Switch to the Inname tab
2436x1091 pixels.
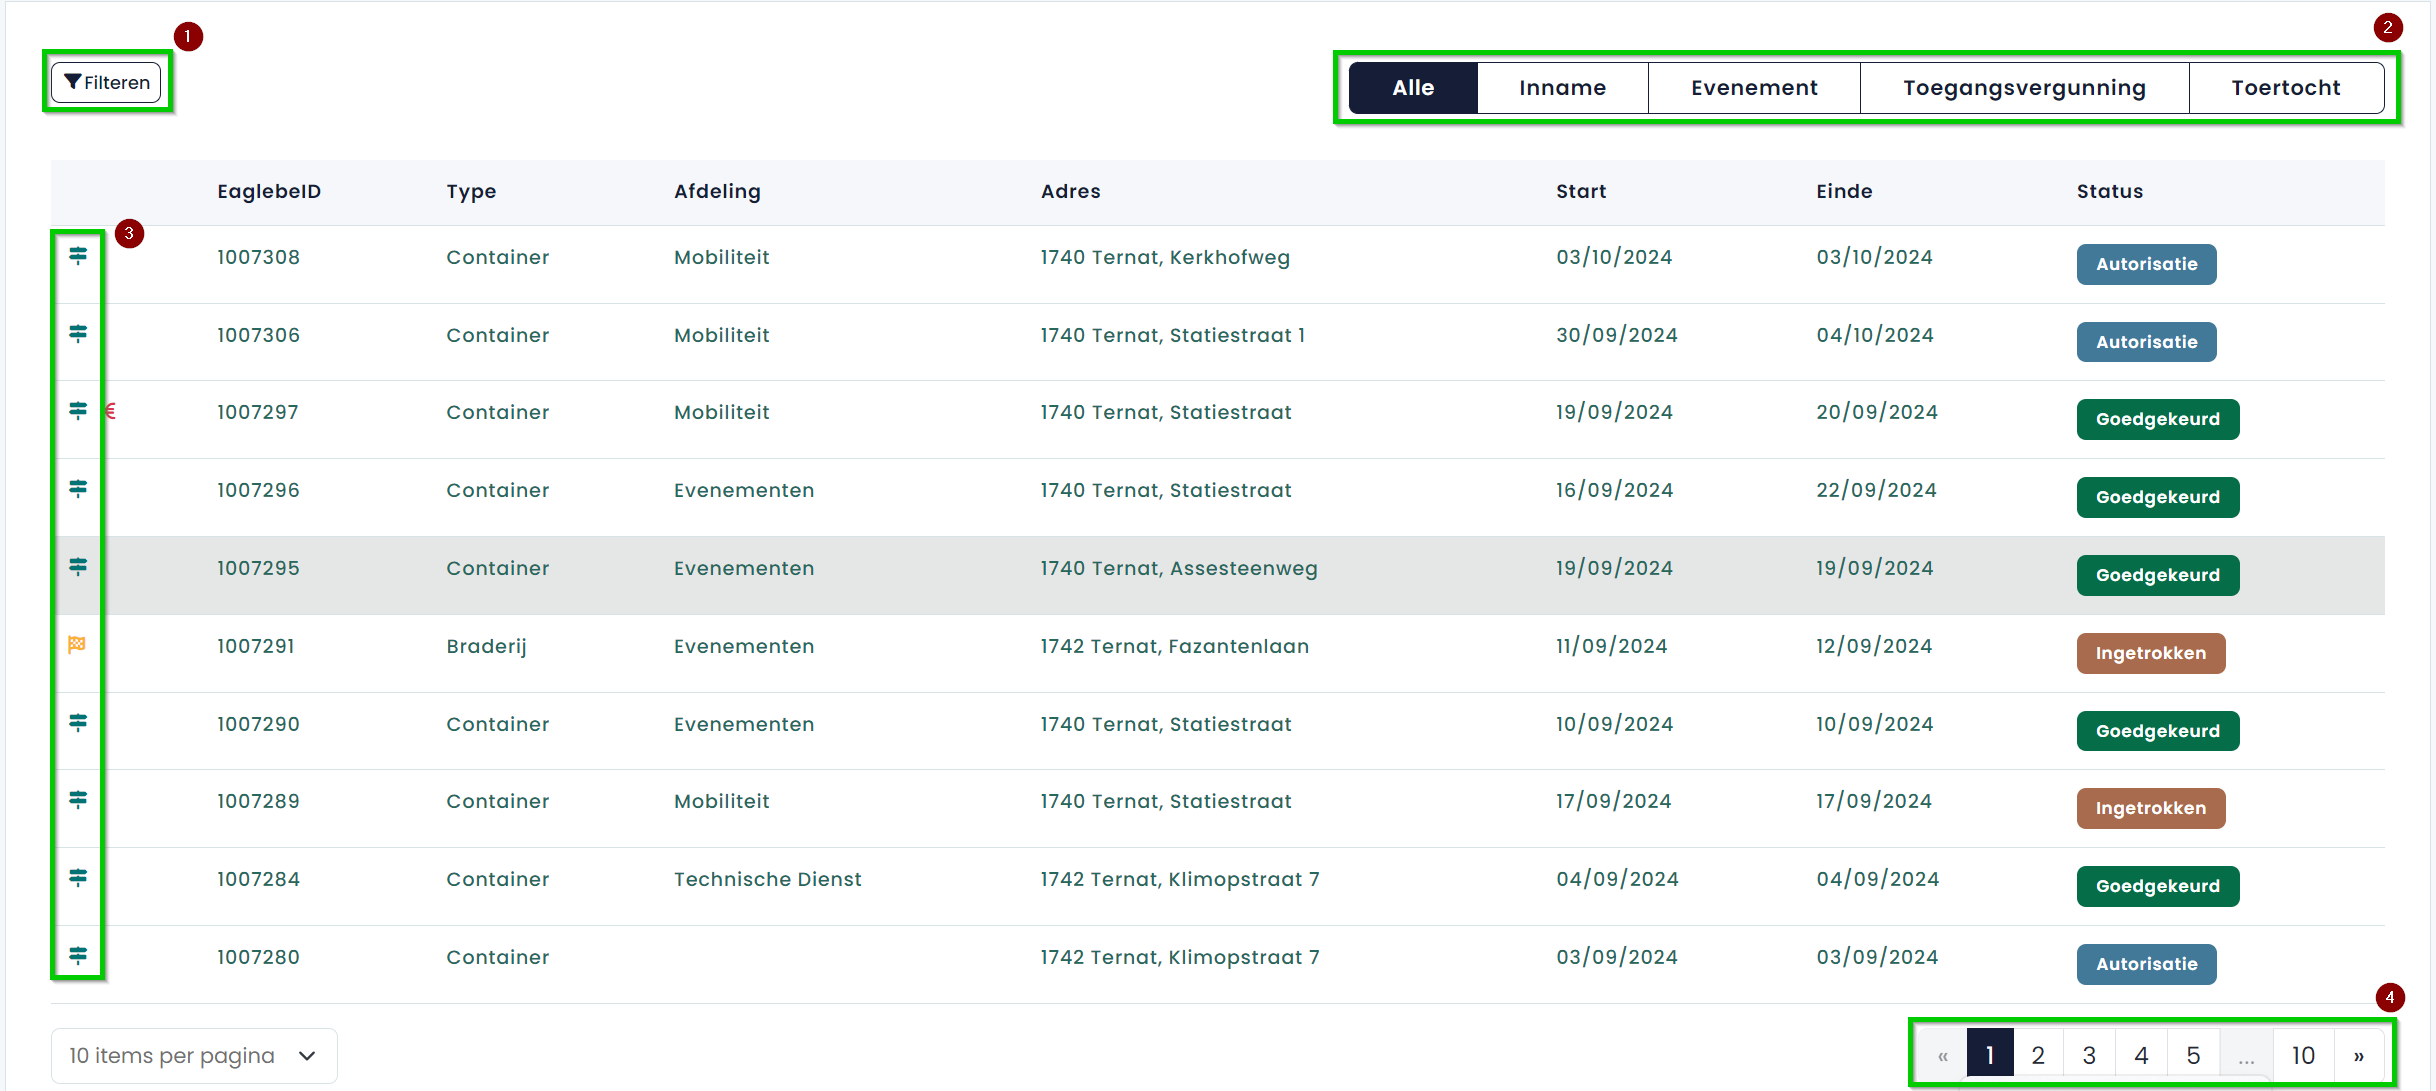pos(1562,88)
